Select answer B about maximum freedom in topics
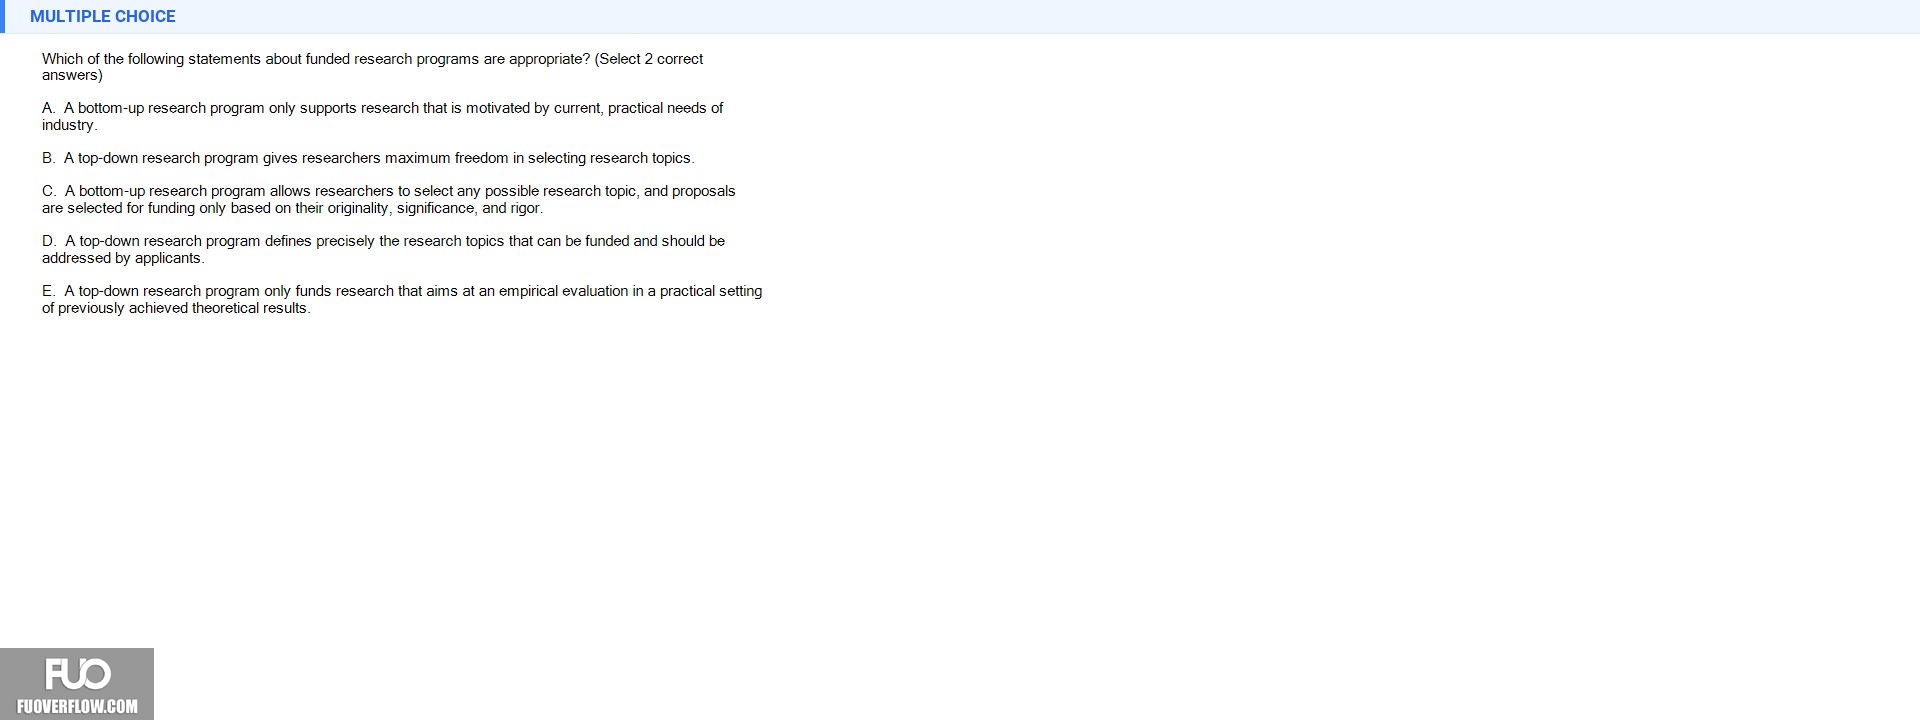The height and width of the screenshot is (720, 1920). (x=368, y=158)
